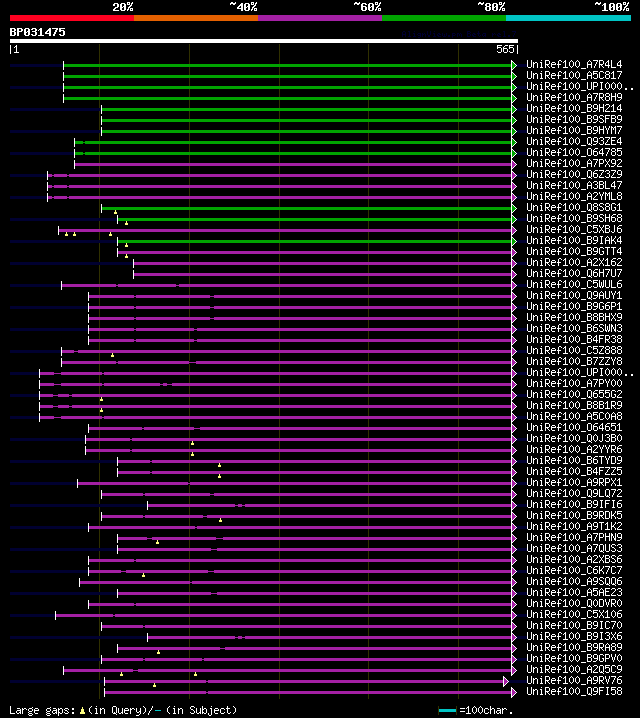Click the purple ~60% identity legend segment
Screen dimensions: 640x718
pyautogui.click(x=320, y=18)
